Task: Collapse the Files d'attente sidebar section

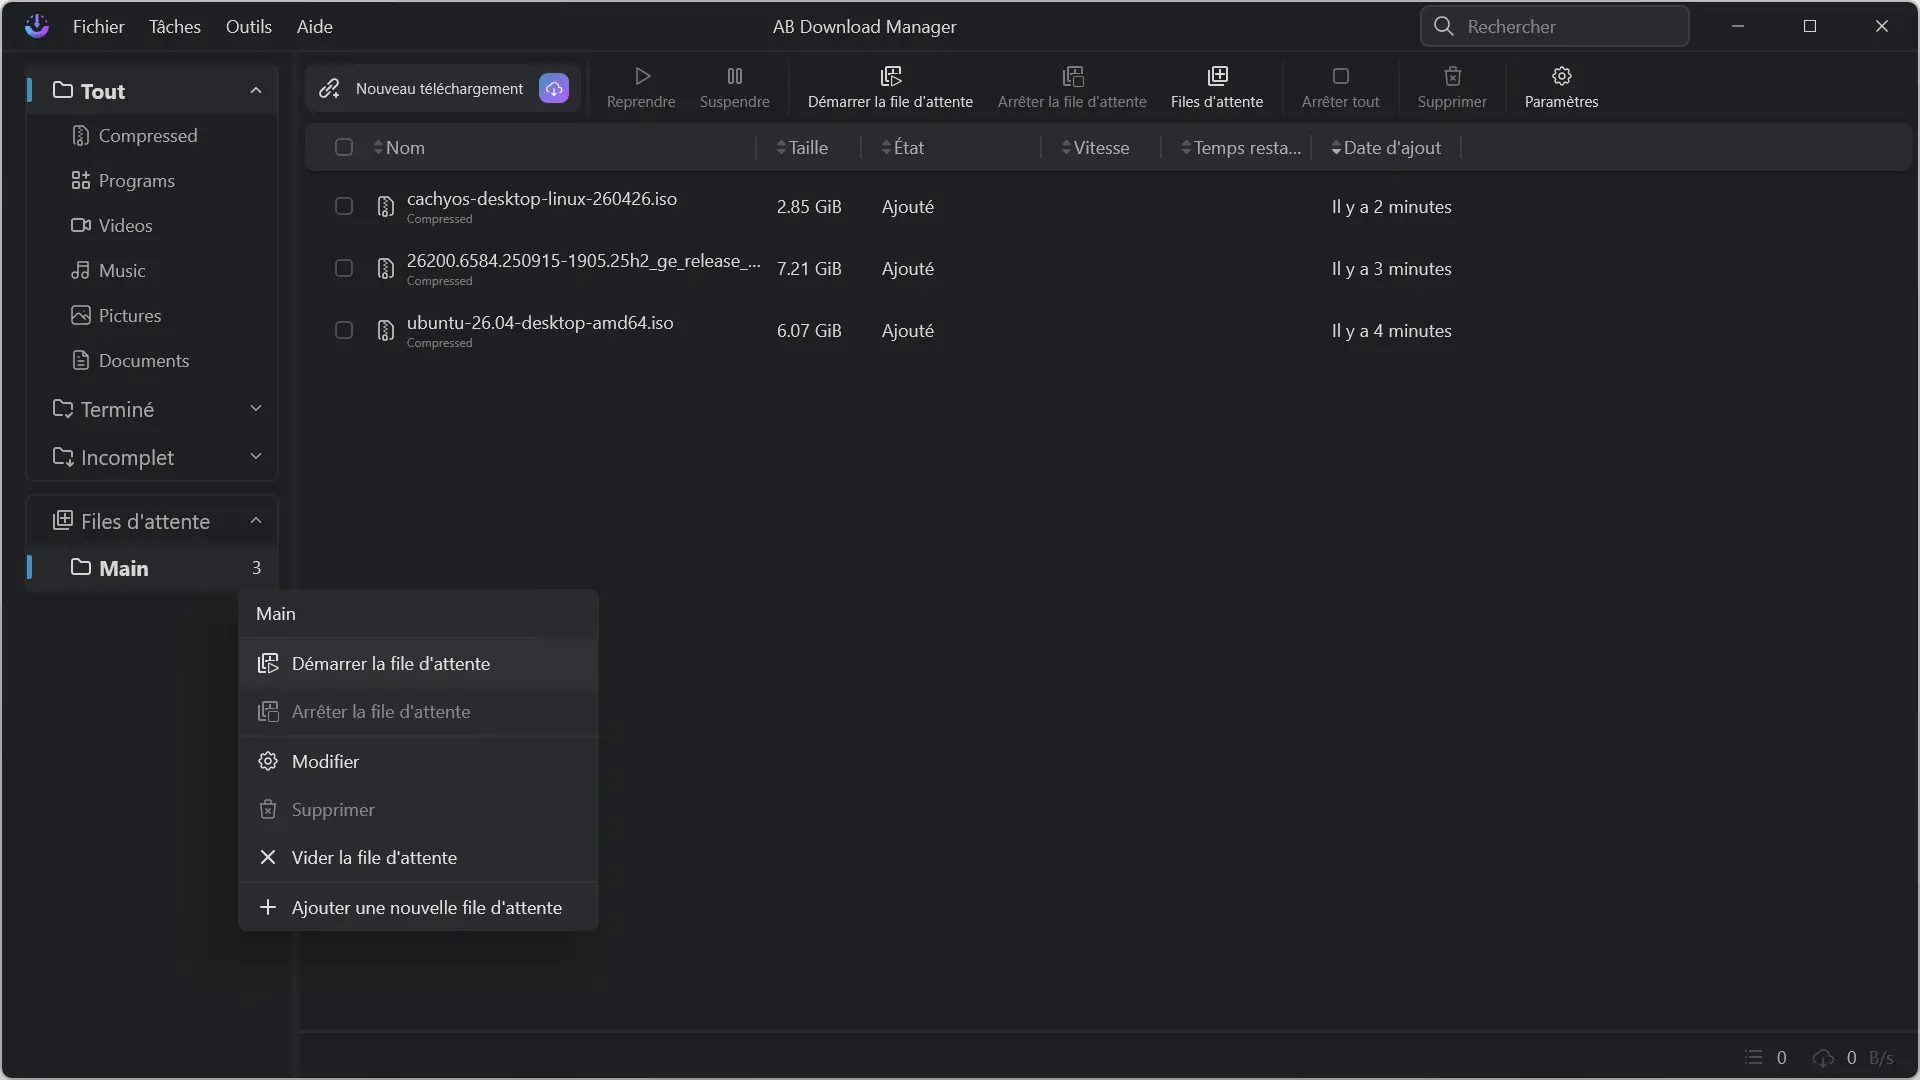Action: coord(256,520)
